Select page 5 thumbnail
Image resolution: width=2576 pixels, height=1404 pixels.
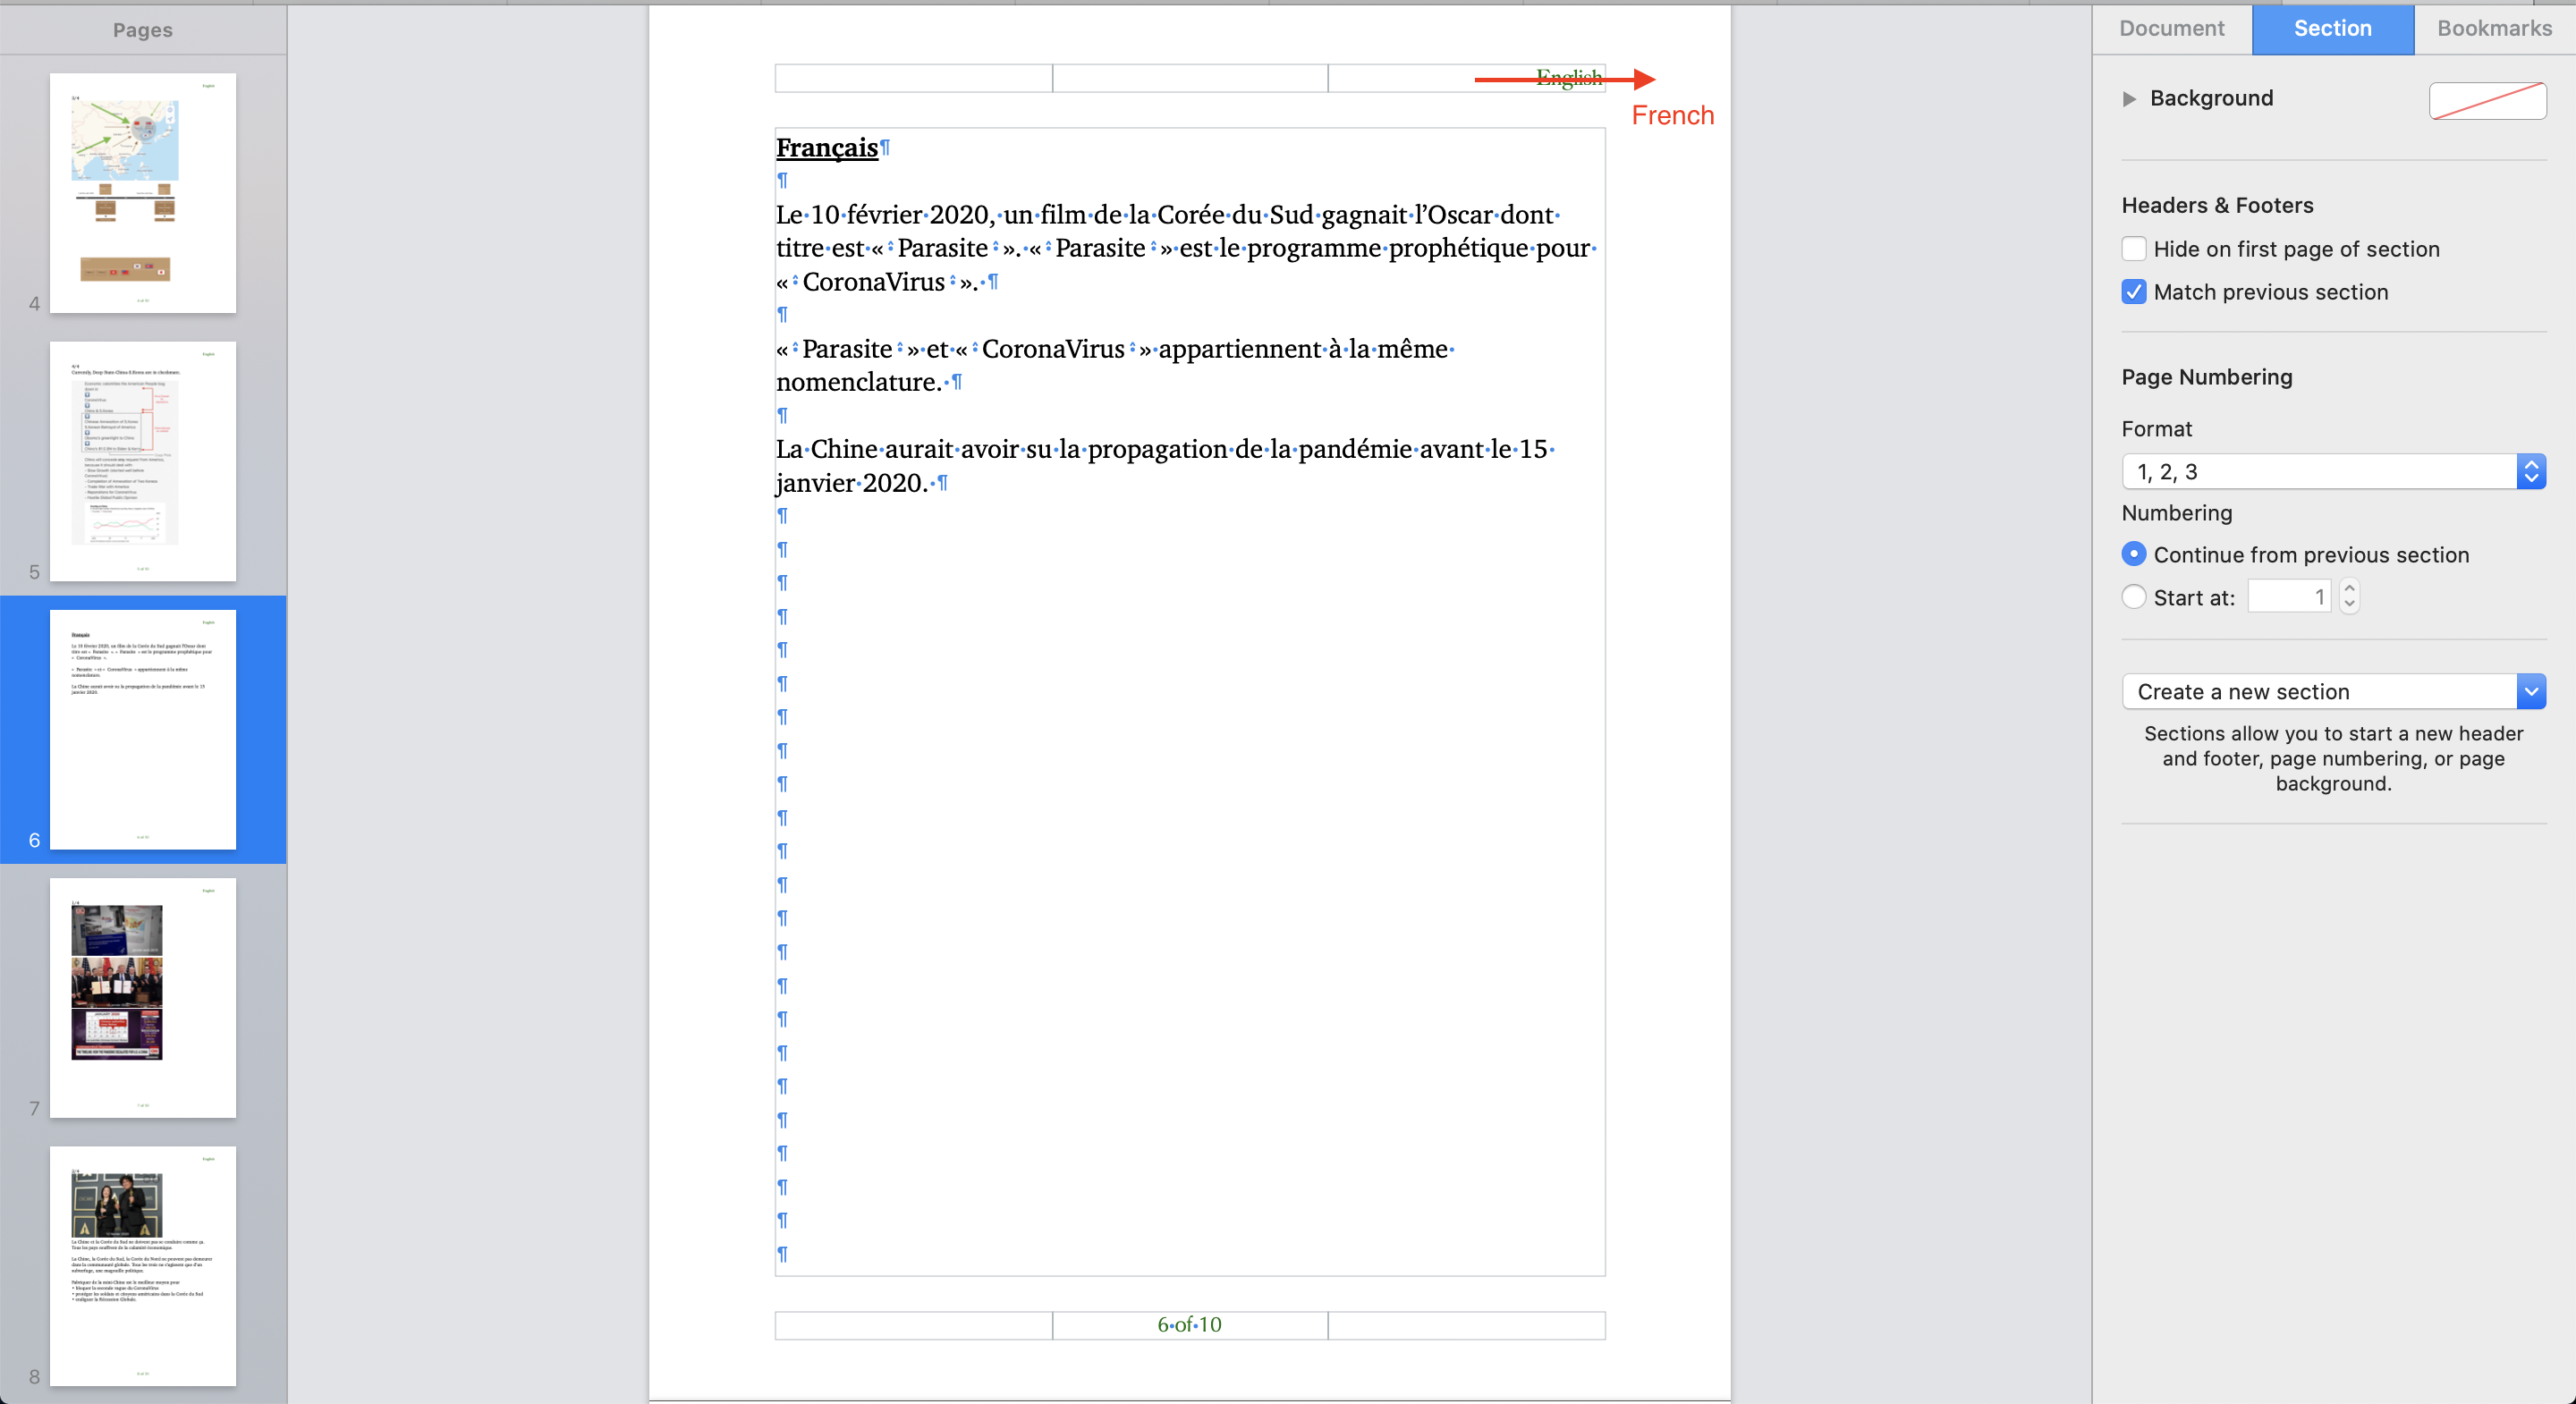coord(143,461)
